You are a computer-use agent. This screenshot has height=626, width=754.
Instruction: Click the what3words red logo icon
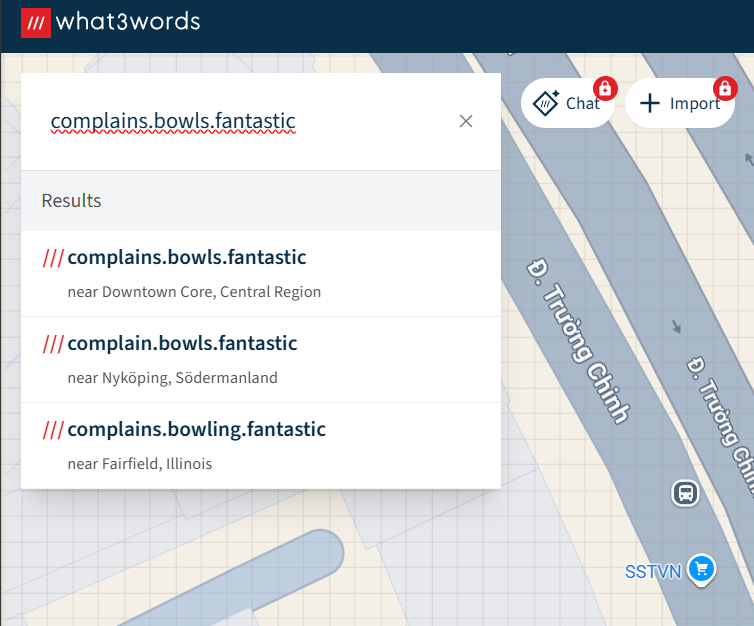coord(36,23)
